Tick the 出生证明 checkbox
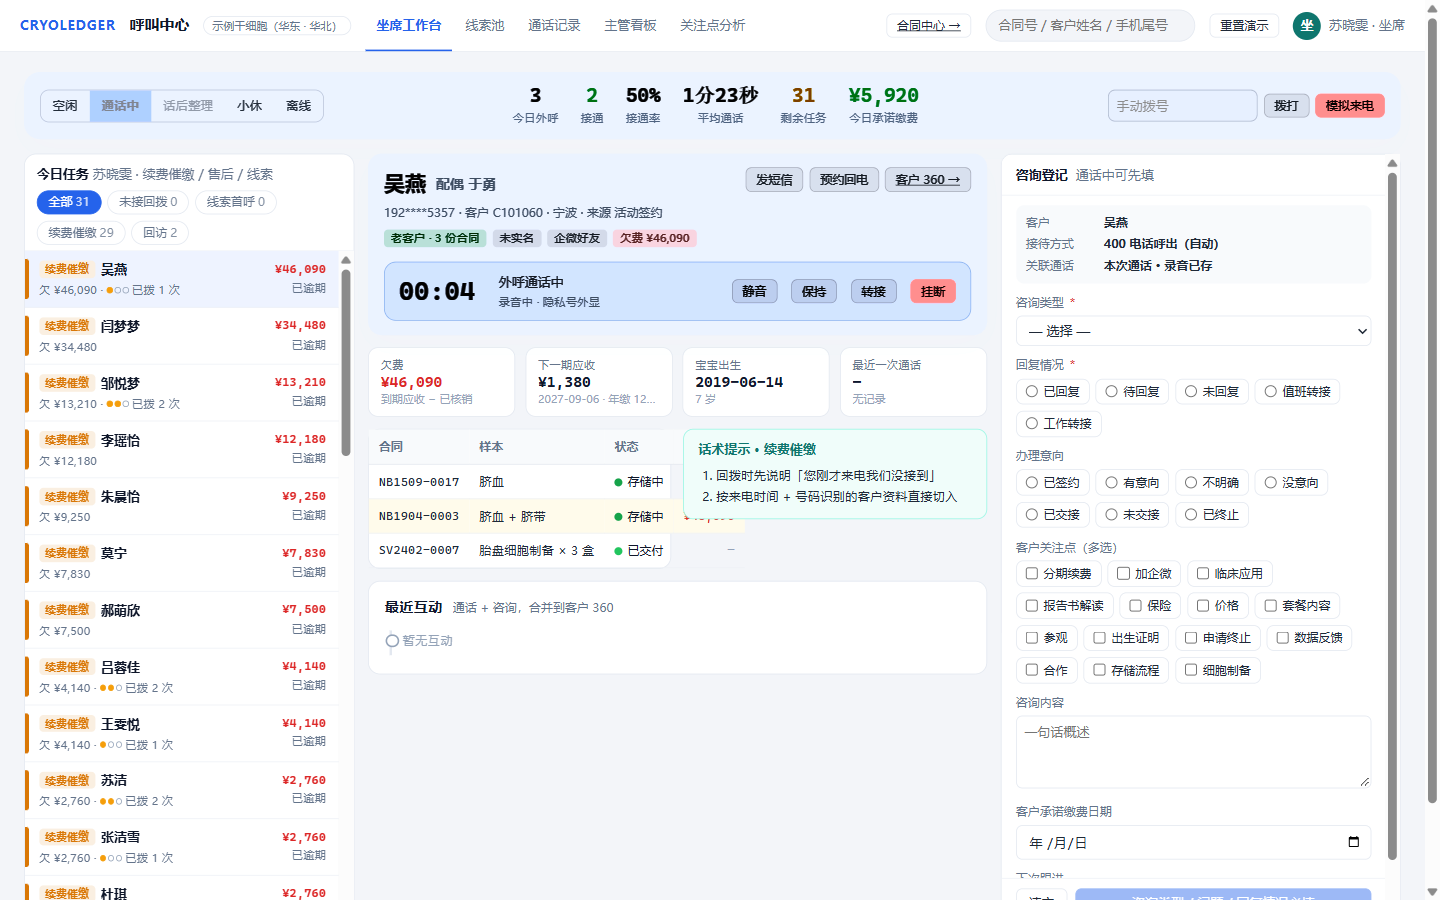The width and height of the screenshot is (1440, 900). (x=1100, y=637)
